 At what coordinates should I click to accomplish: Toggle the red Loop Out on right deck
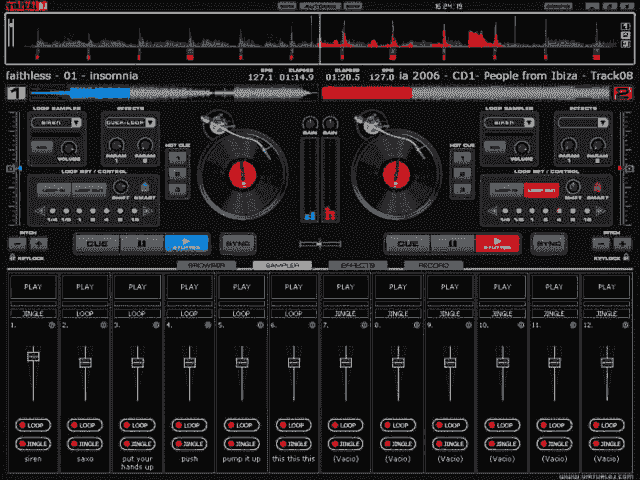tap(541, 190)
